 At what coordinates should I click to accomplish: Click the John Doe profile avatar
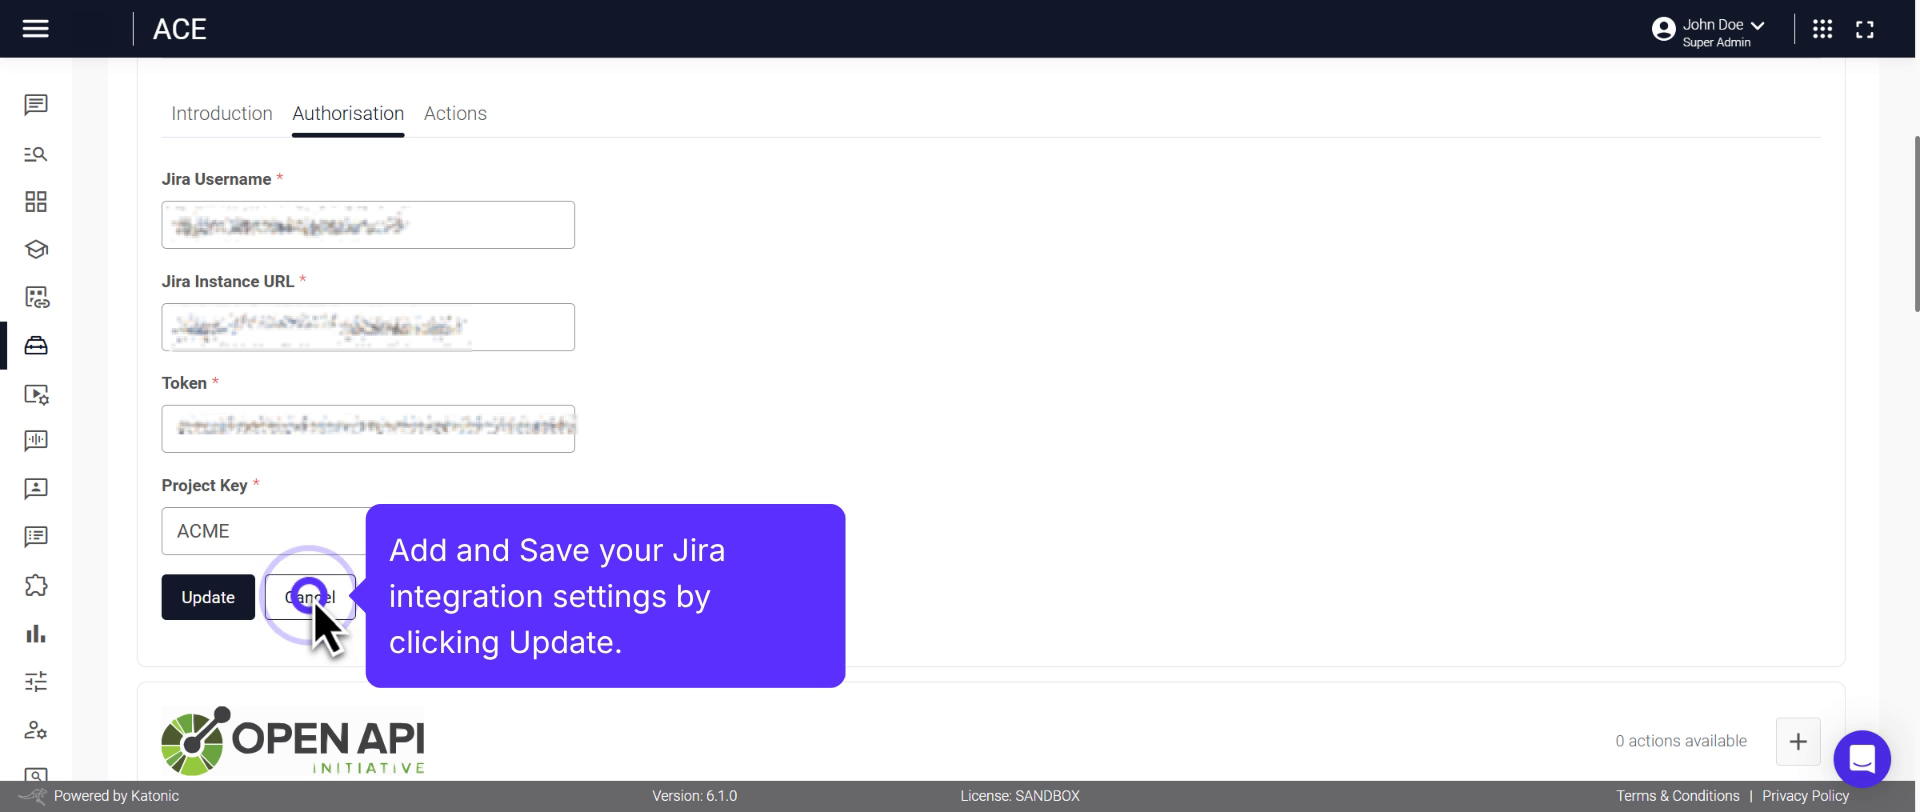[x=1663, y=30]
